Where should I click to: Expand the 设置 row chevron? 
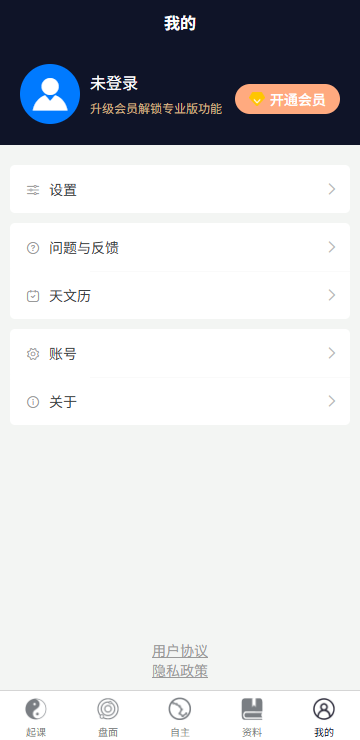[332, 189]
